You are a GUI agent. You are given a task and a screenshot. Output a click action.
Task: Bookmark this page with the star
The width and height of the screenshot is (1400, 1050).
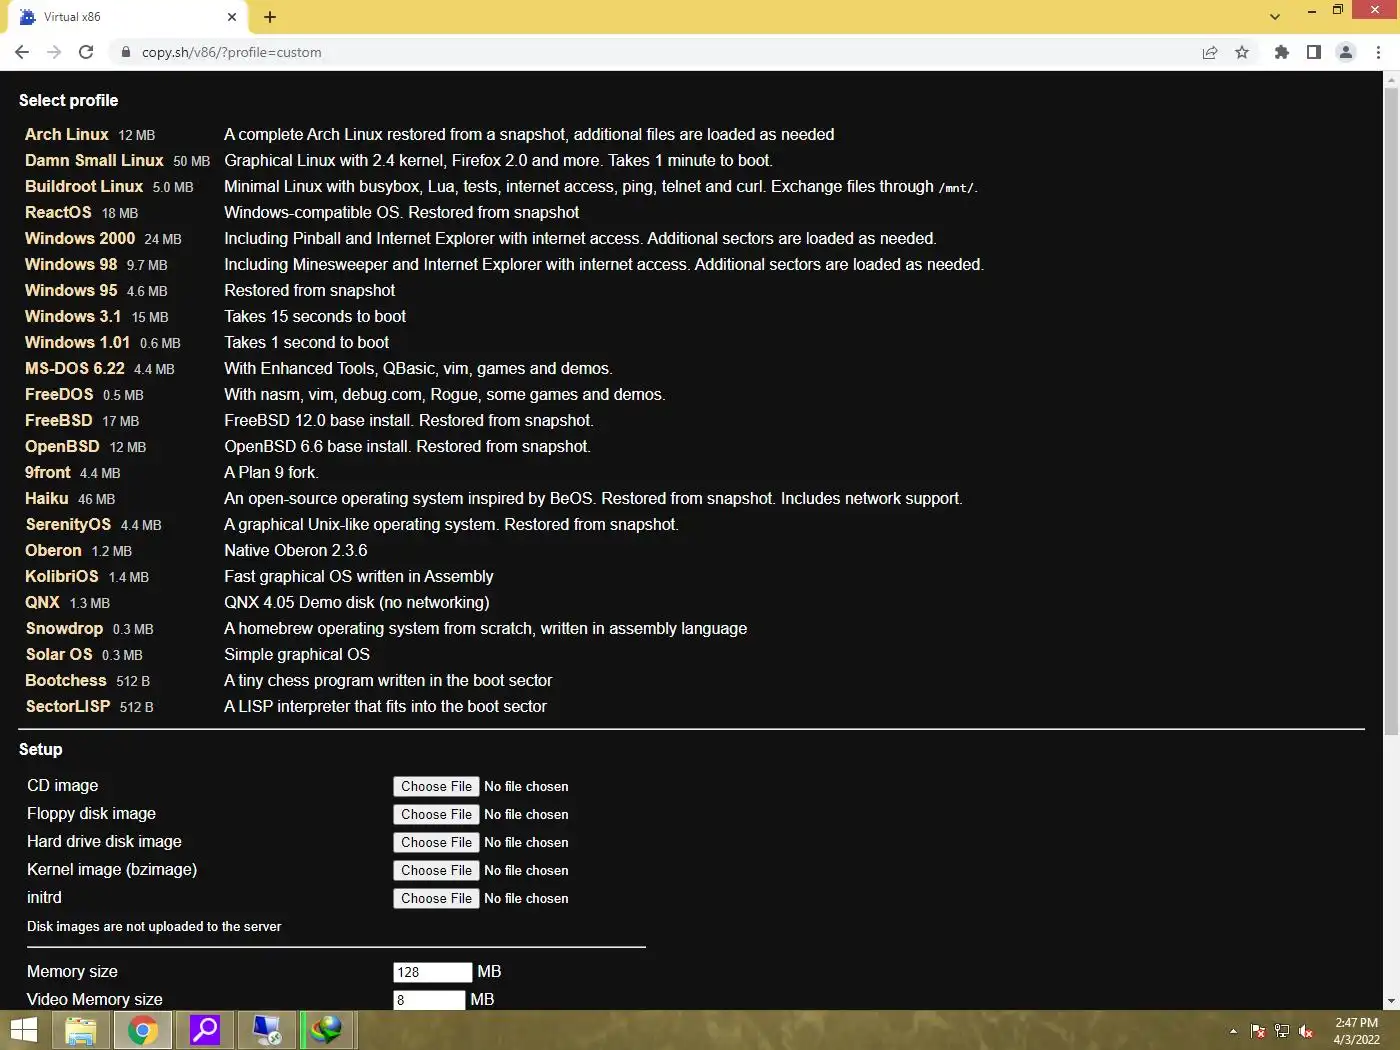click(1242, 52)
